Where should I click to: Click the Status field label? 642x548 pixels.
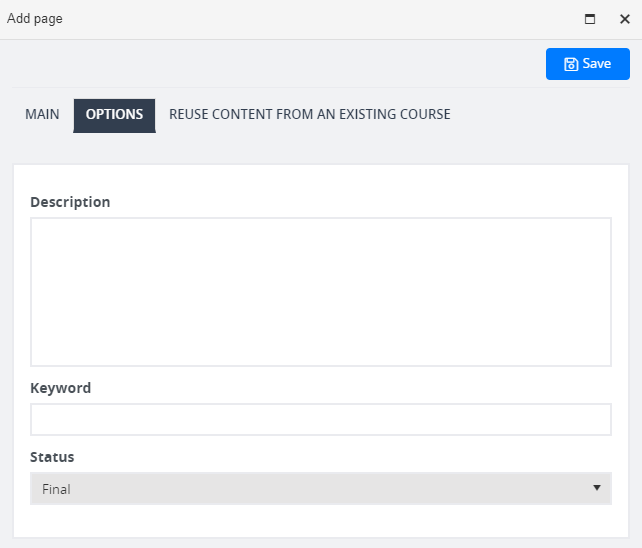click(52, 457)
